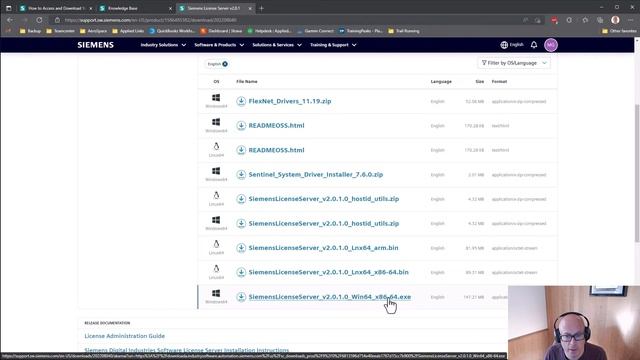The height and width of the screenshot is (360, 640).
Task: Click download icon for Lnx64_arm.bin file
Action: [x=241, y=248]
